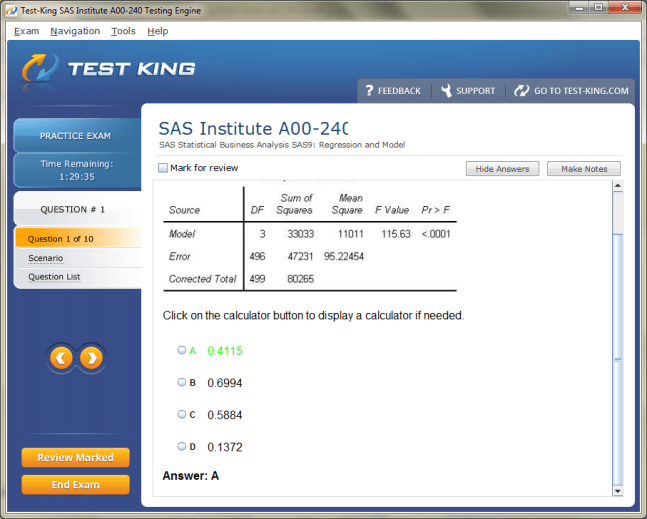Screen dimensions: 647x519
Task: Click the 0.6994 answer text
Action: (x=225, y=383)
